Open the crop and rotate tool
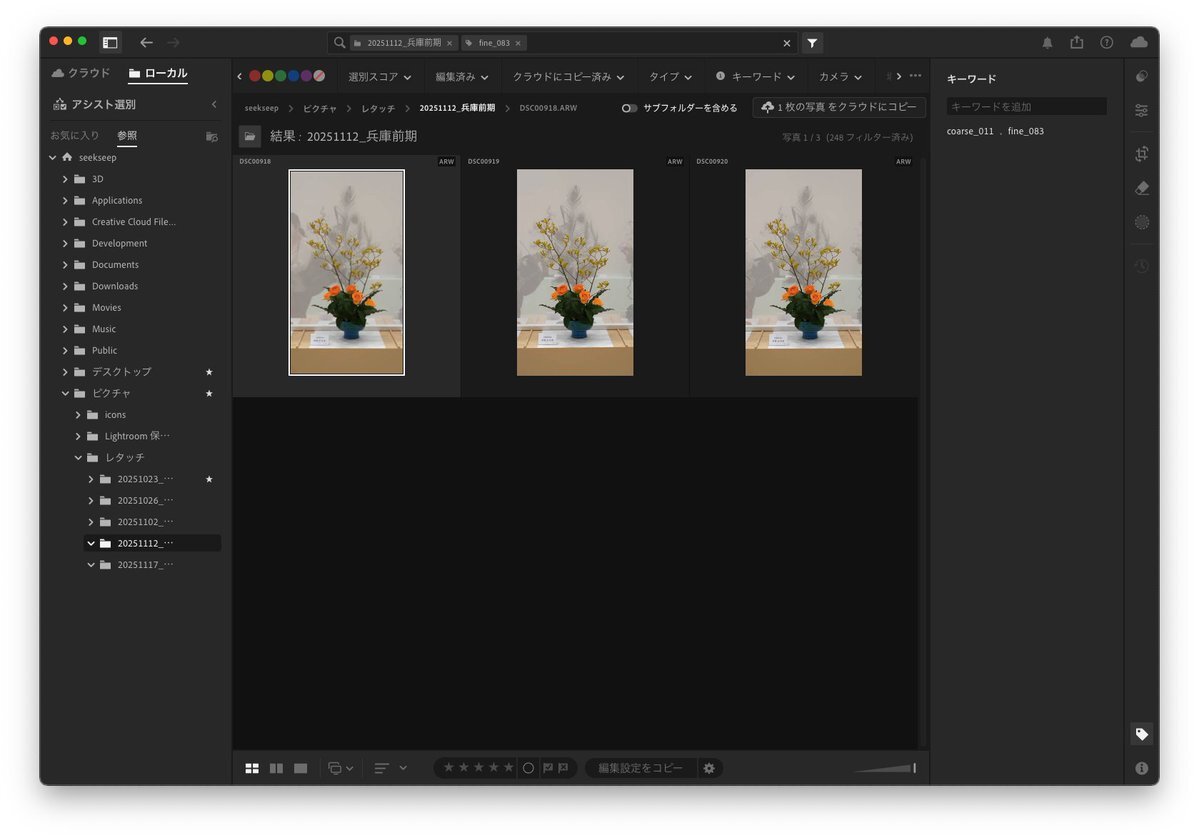This screenshot has height=838, width=1199. 1141,154
